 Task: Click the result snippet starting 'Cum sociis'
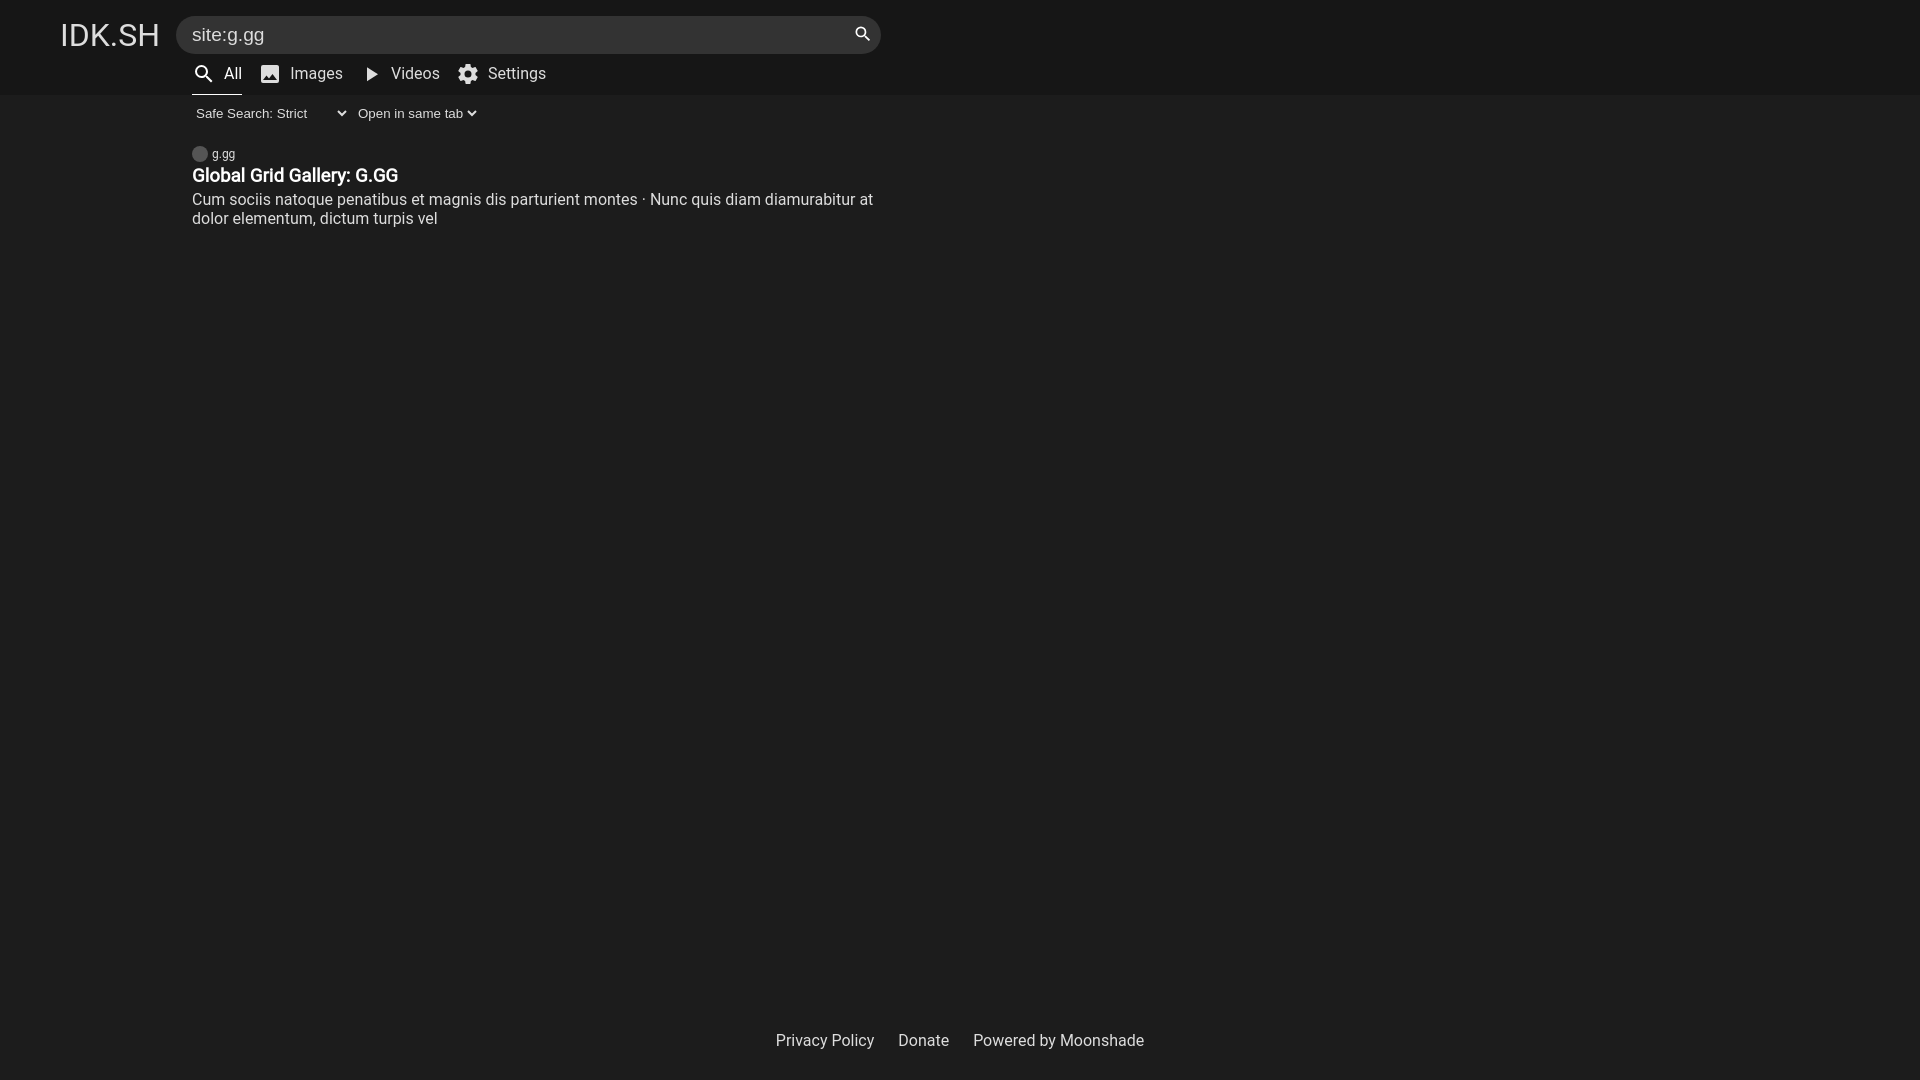pos(532,209)
